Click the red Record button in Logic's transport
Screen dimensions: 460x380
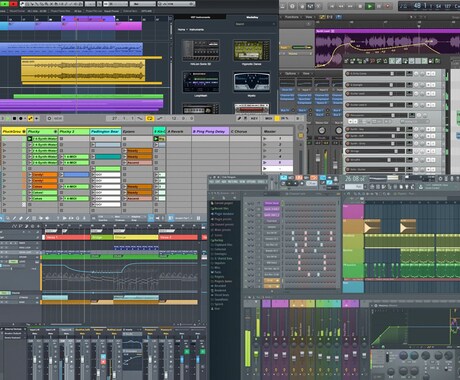pos(388,6)
